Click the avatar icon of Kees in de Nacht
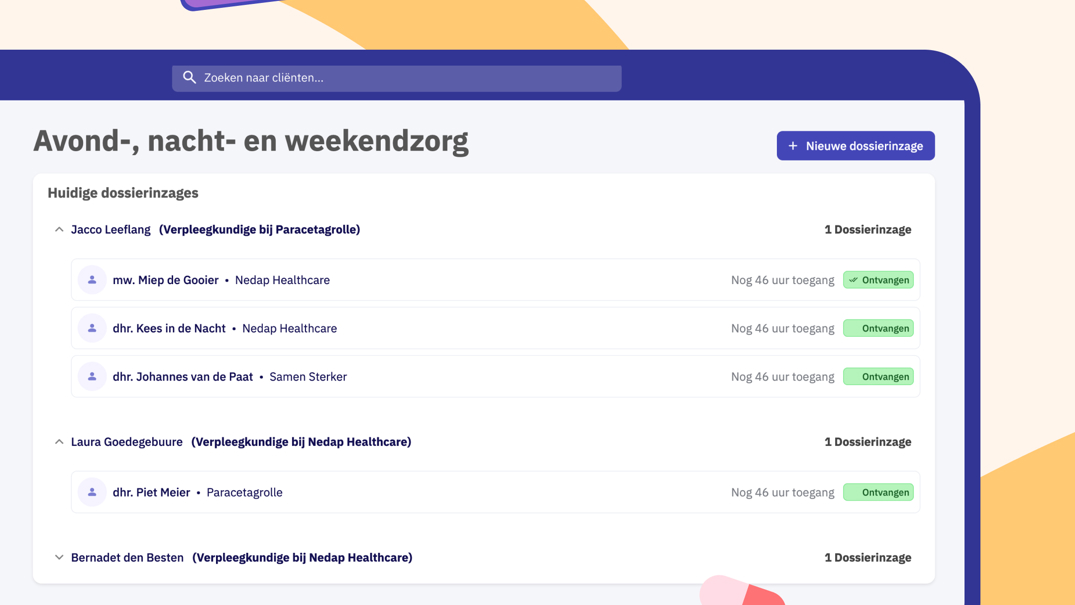The height and width of the screenshot is (605, 1075). pos(92,328)
